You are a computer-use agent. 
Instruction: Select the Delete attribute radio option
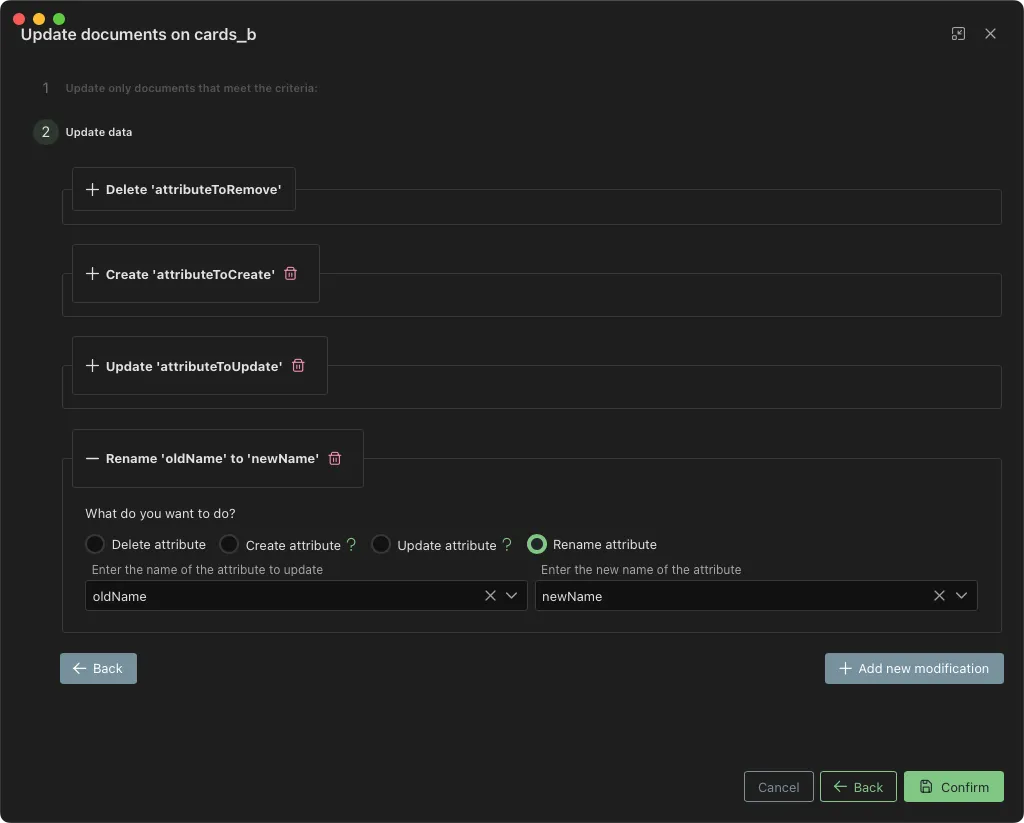coord(95,545)
